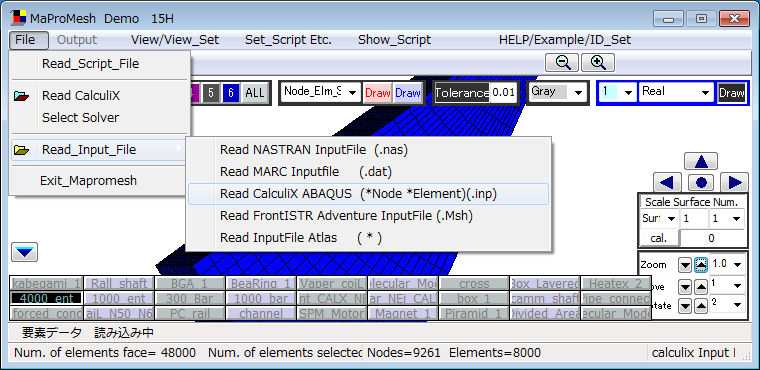Click the BGA_1 example button

point(190,284)
